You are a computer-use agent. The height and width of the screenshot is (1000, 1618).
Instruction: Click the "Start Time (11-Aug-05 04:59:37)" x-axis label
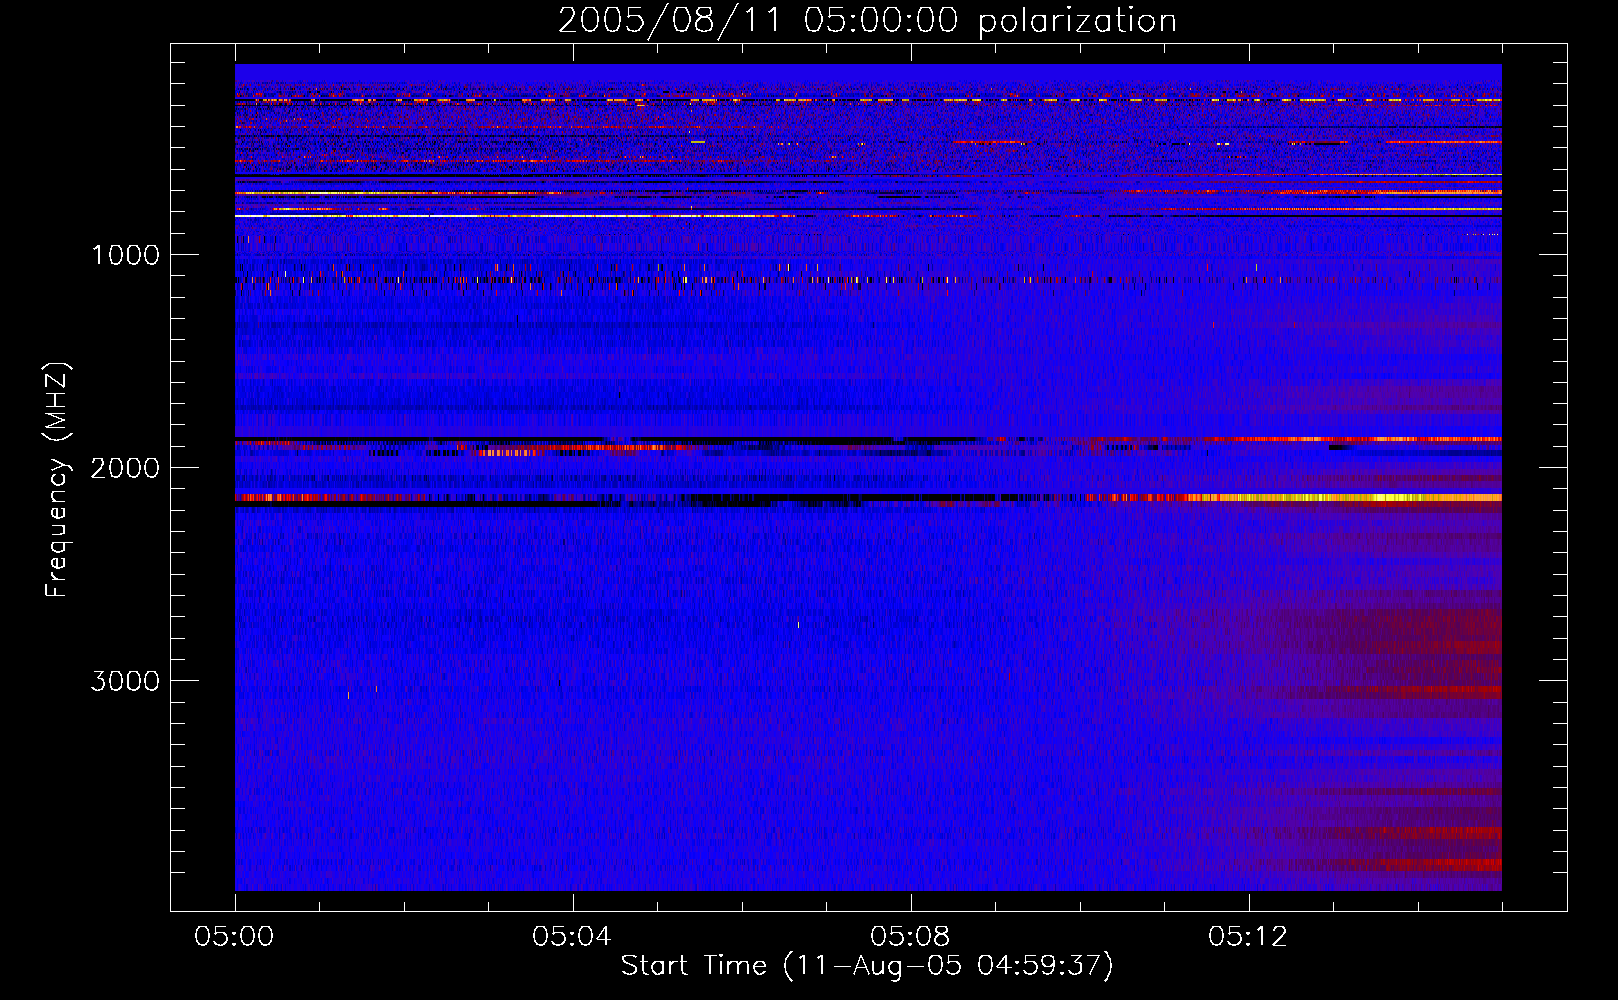867,966
